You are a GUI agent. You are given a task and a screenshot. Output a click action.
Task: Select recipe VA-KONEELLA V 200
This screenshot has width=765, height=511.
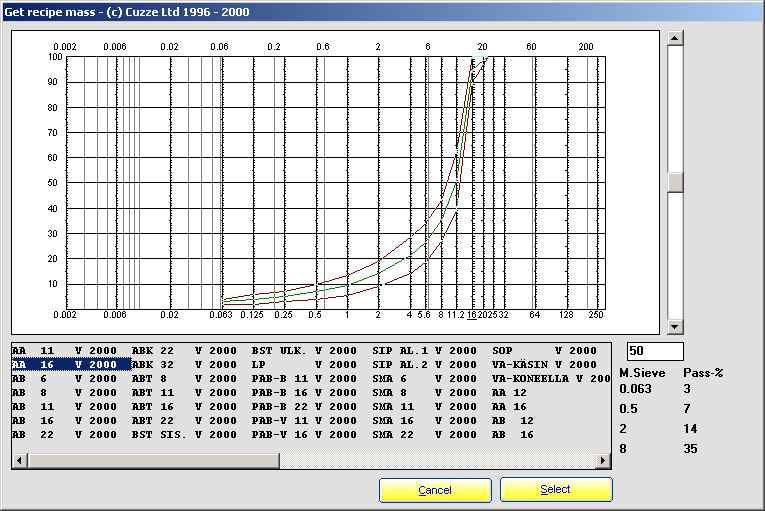pyautogui.click(x=551, y=379)
